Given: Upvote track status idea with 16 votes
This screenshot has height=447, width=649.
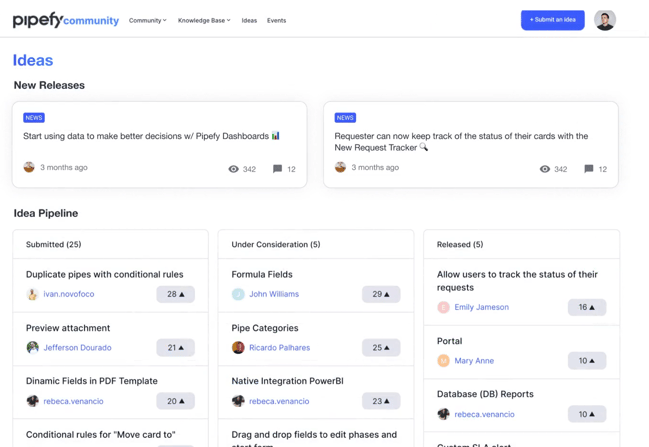Looking at the screenshot, I should [x=587, y=307].
